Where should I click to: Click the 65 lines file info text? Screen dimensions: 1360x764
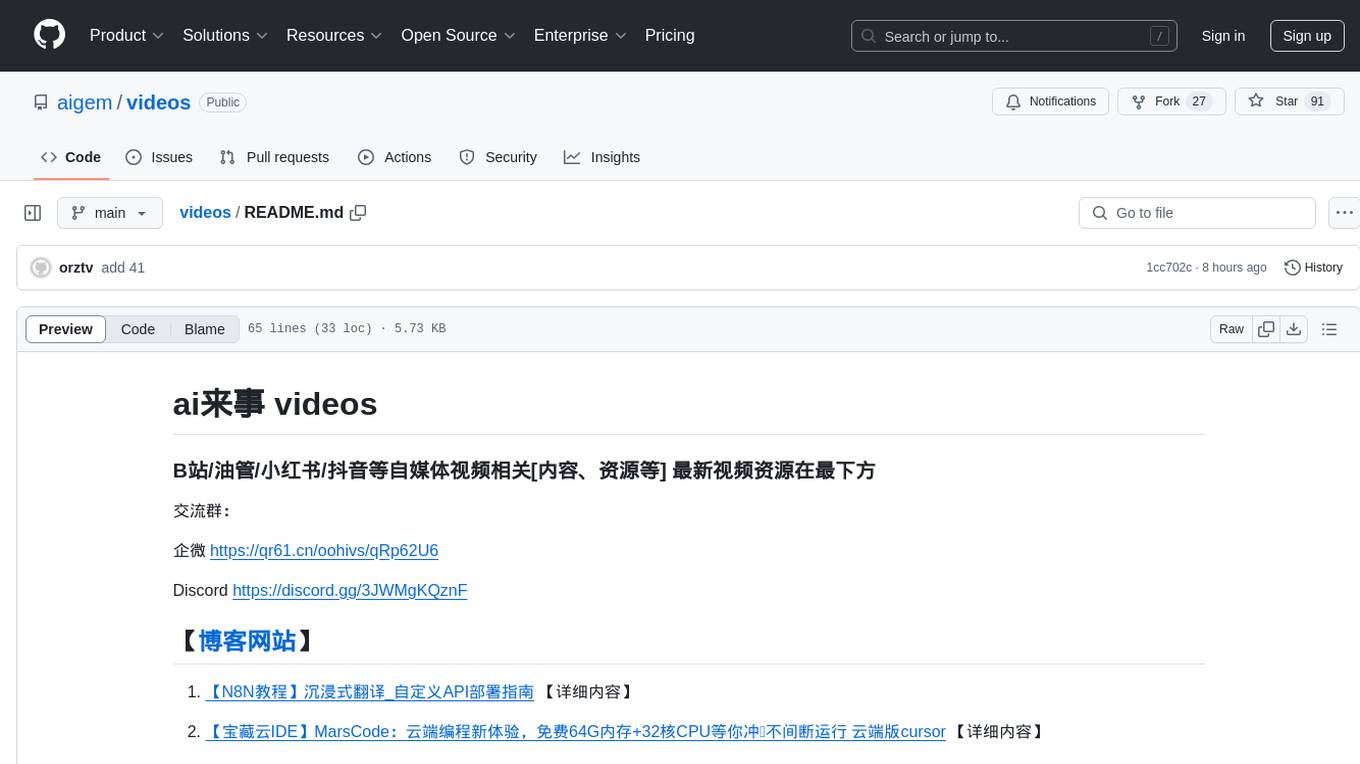pos(346,329)
